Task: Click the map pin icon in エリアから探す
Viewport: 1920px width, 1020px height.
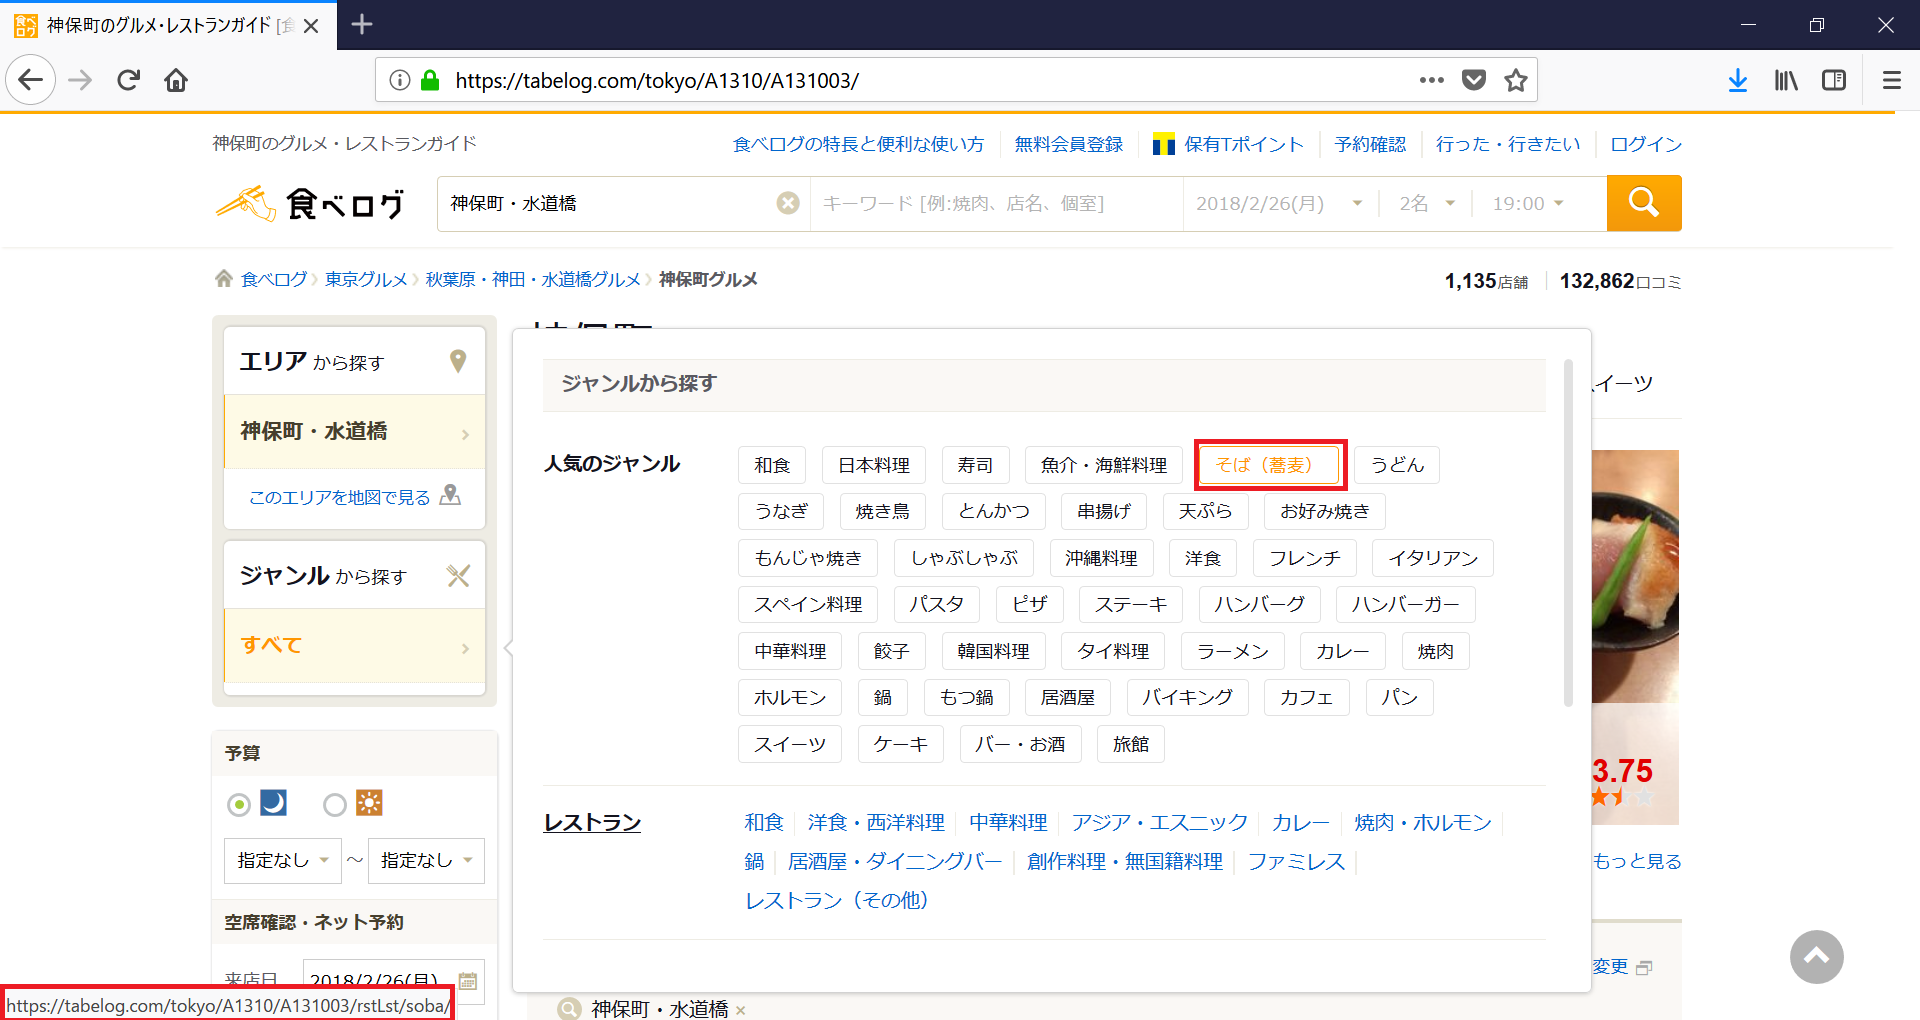Action: [x=458, y=361]
